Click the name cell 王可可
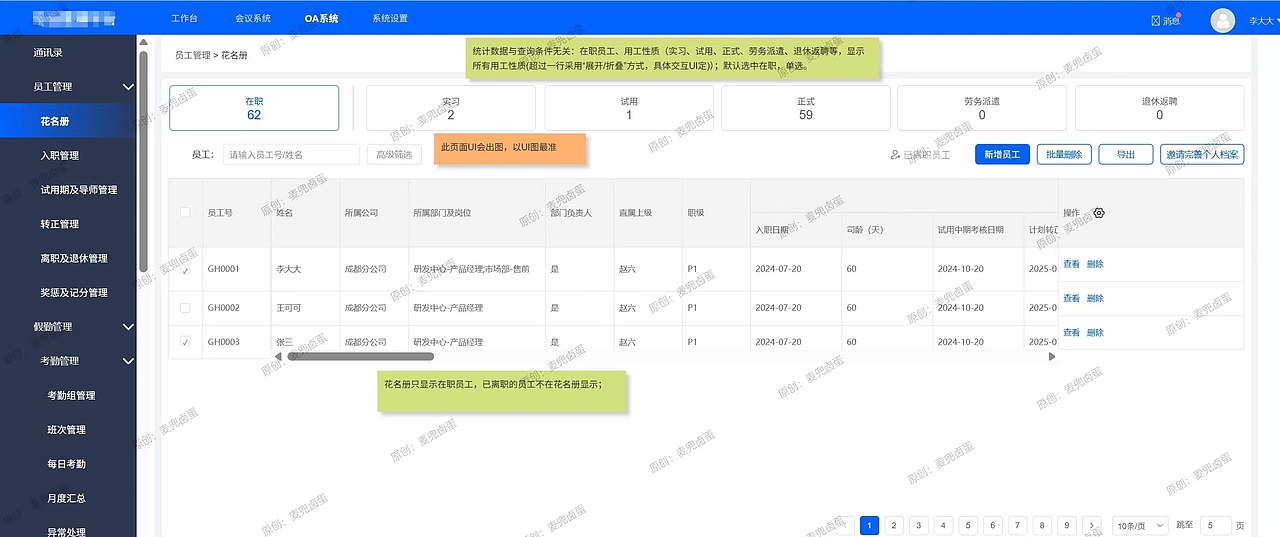This screenshot has height=537, width=1280. (287, 308)
